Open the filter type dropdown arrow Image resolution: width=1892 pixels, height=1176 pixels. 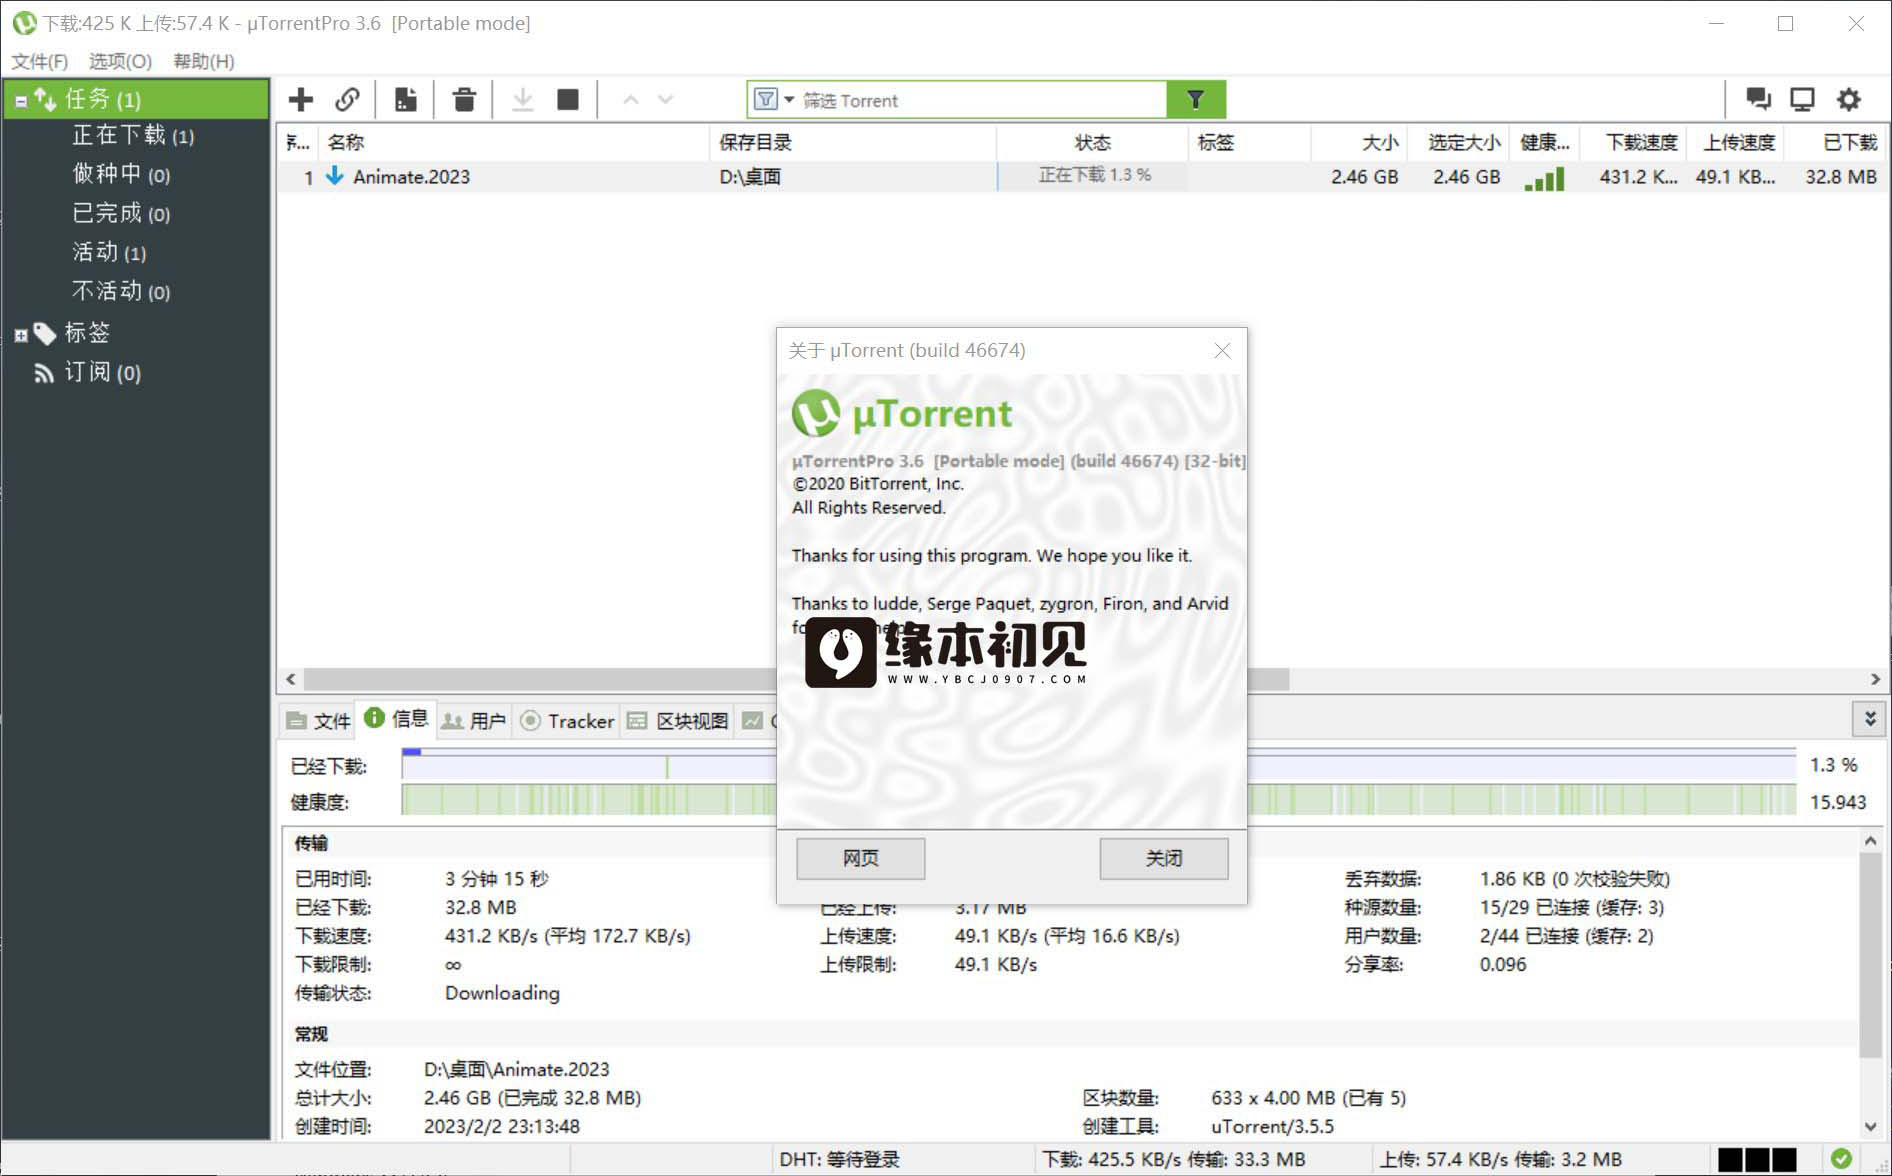[x=789, y=100]
